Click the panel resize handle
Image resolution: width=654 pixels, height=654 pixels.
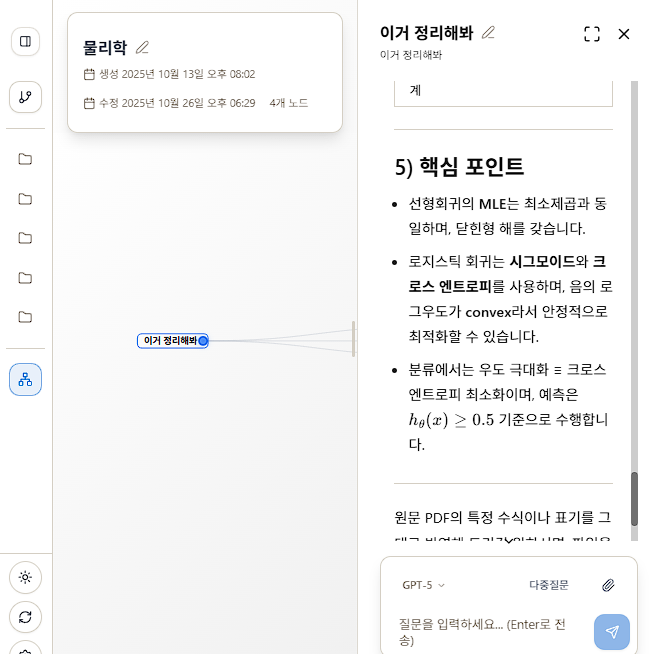coord(354,339)
